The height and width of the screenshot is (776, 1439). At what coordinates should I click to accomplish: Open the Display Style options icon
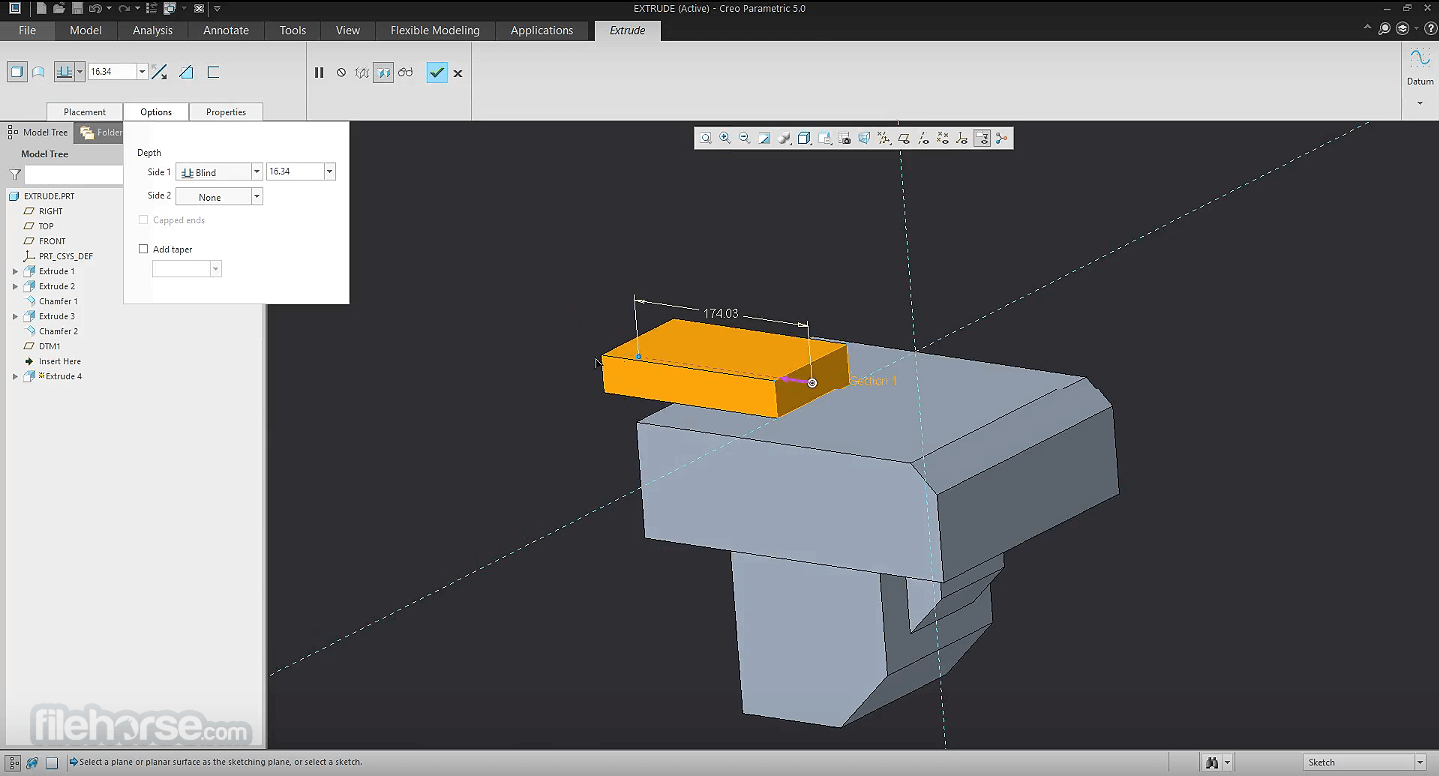[805, 138]
